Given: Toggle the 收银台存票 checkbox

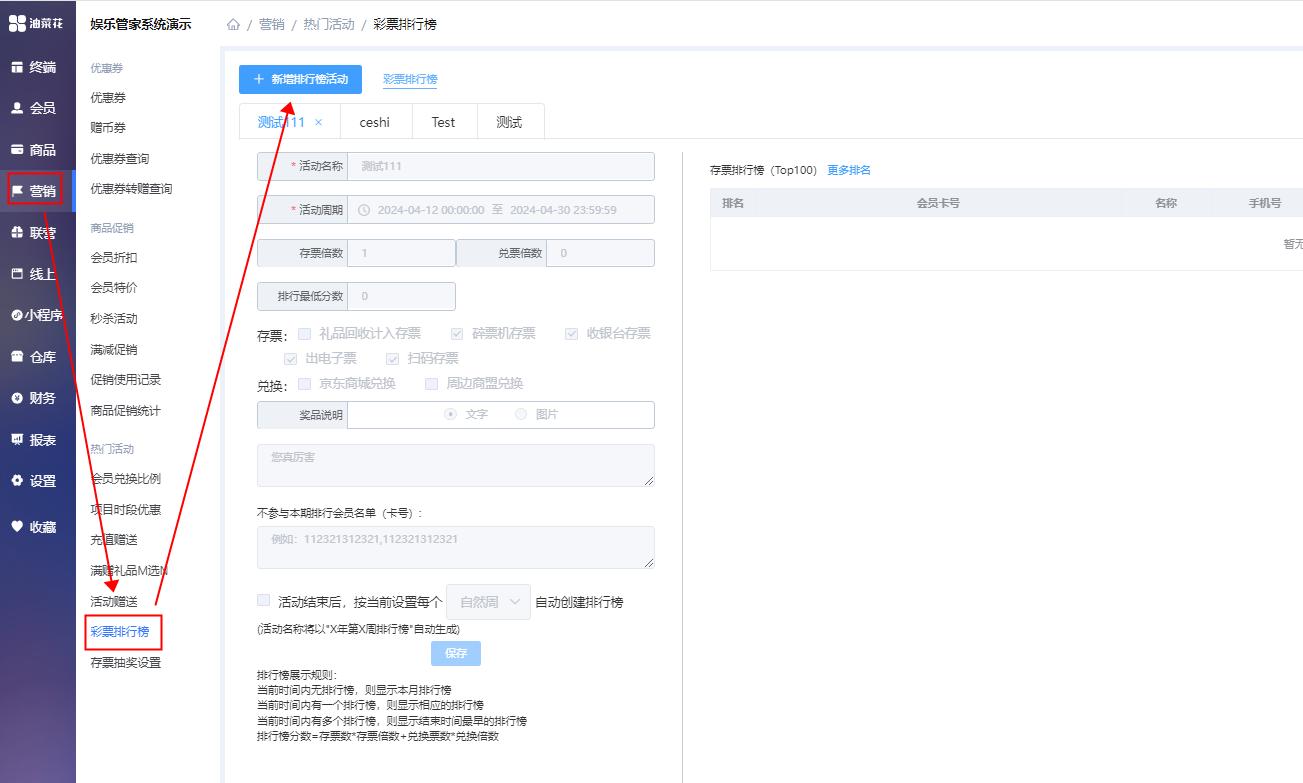Looking at the screenshot, I should 572,333.
